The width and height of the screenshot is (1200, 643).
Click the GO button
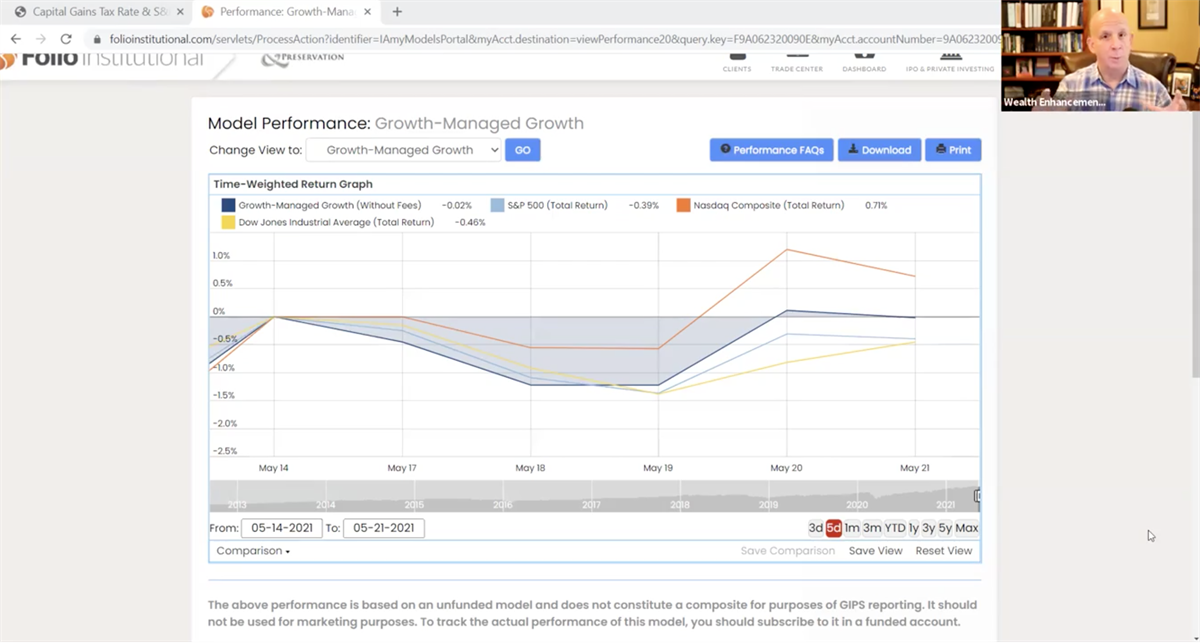(x=522, y=150)
